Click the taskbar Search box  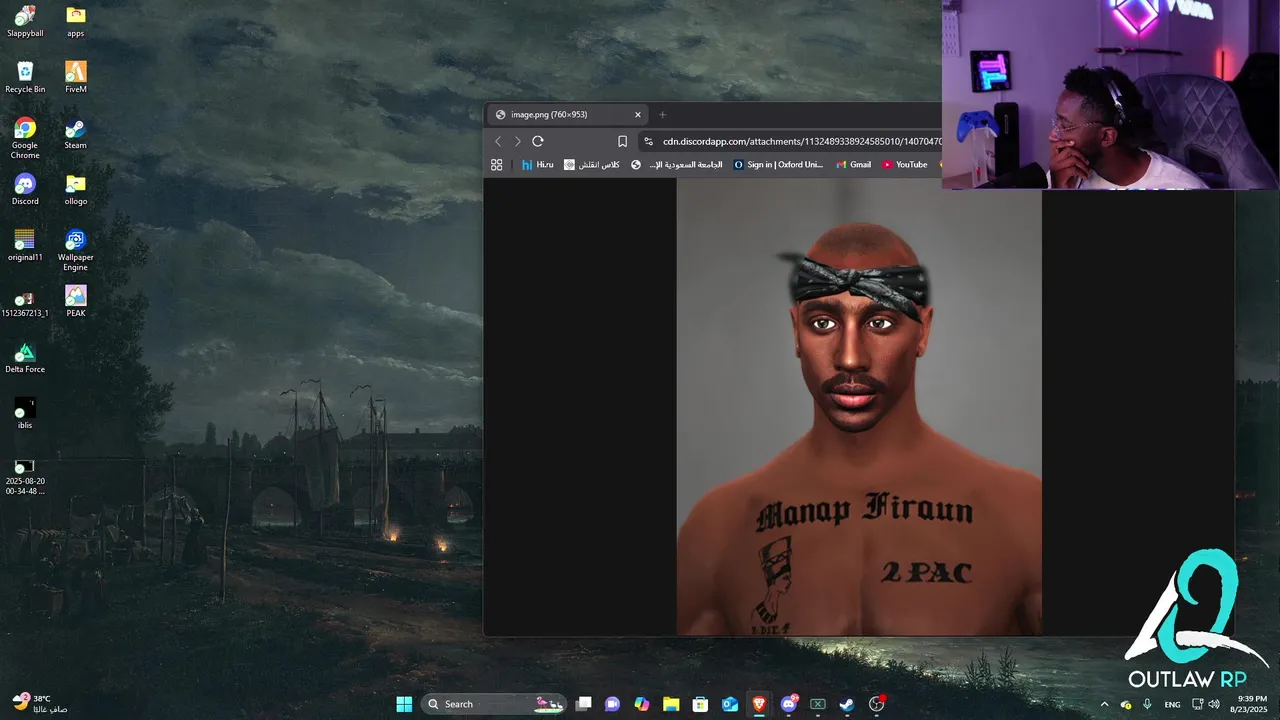[494, 704]
